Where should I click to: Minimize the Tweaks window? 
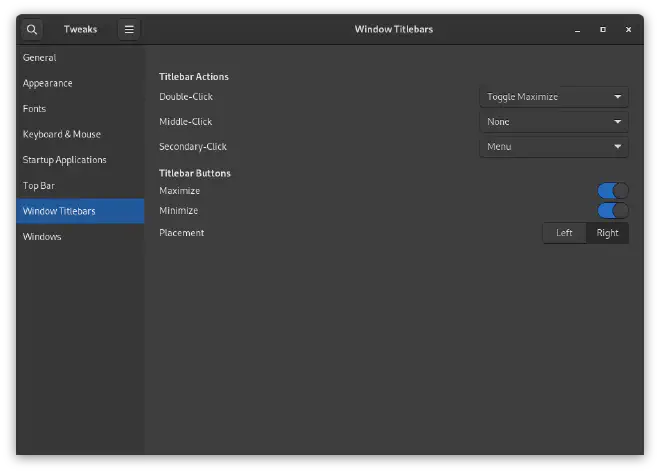click(x=577, y=30)
